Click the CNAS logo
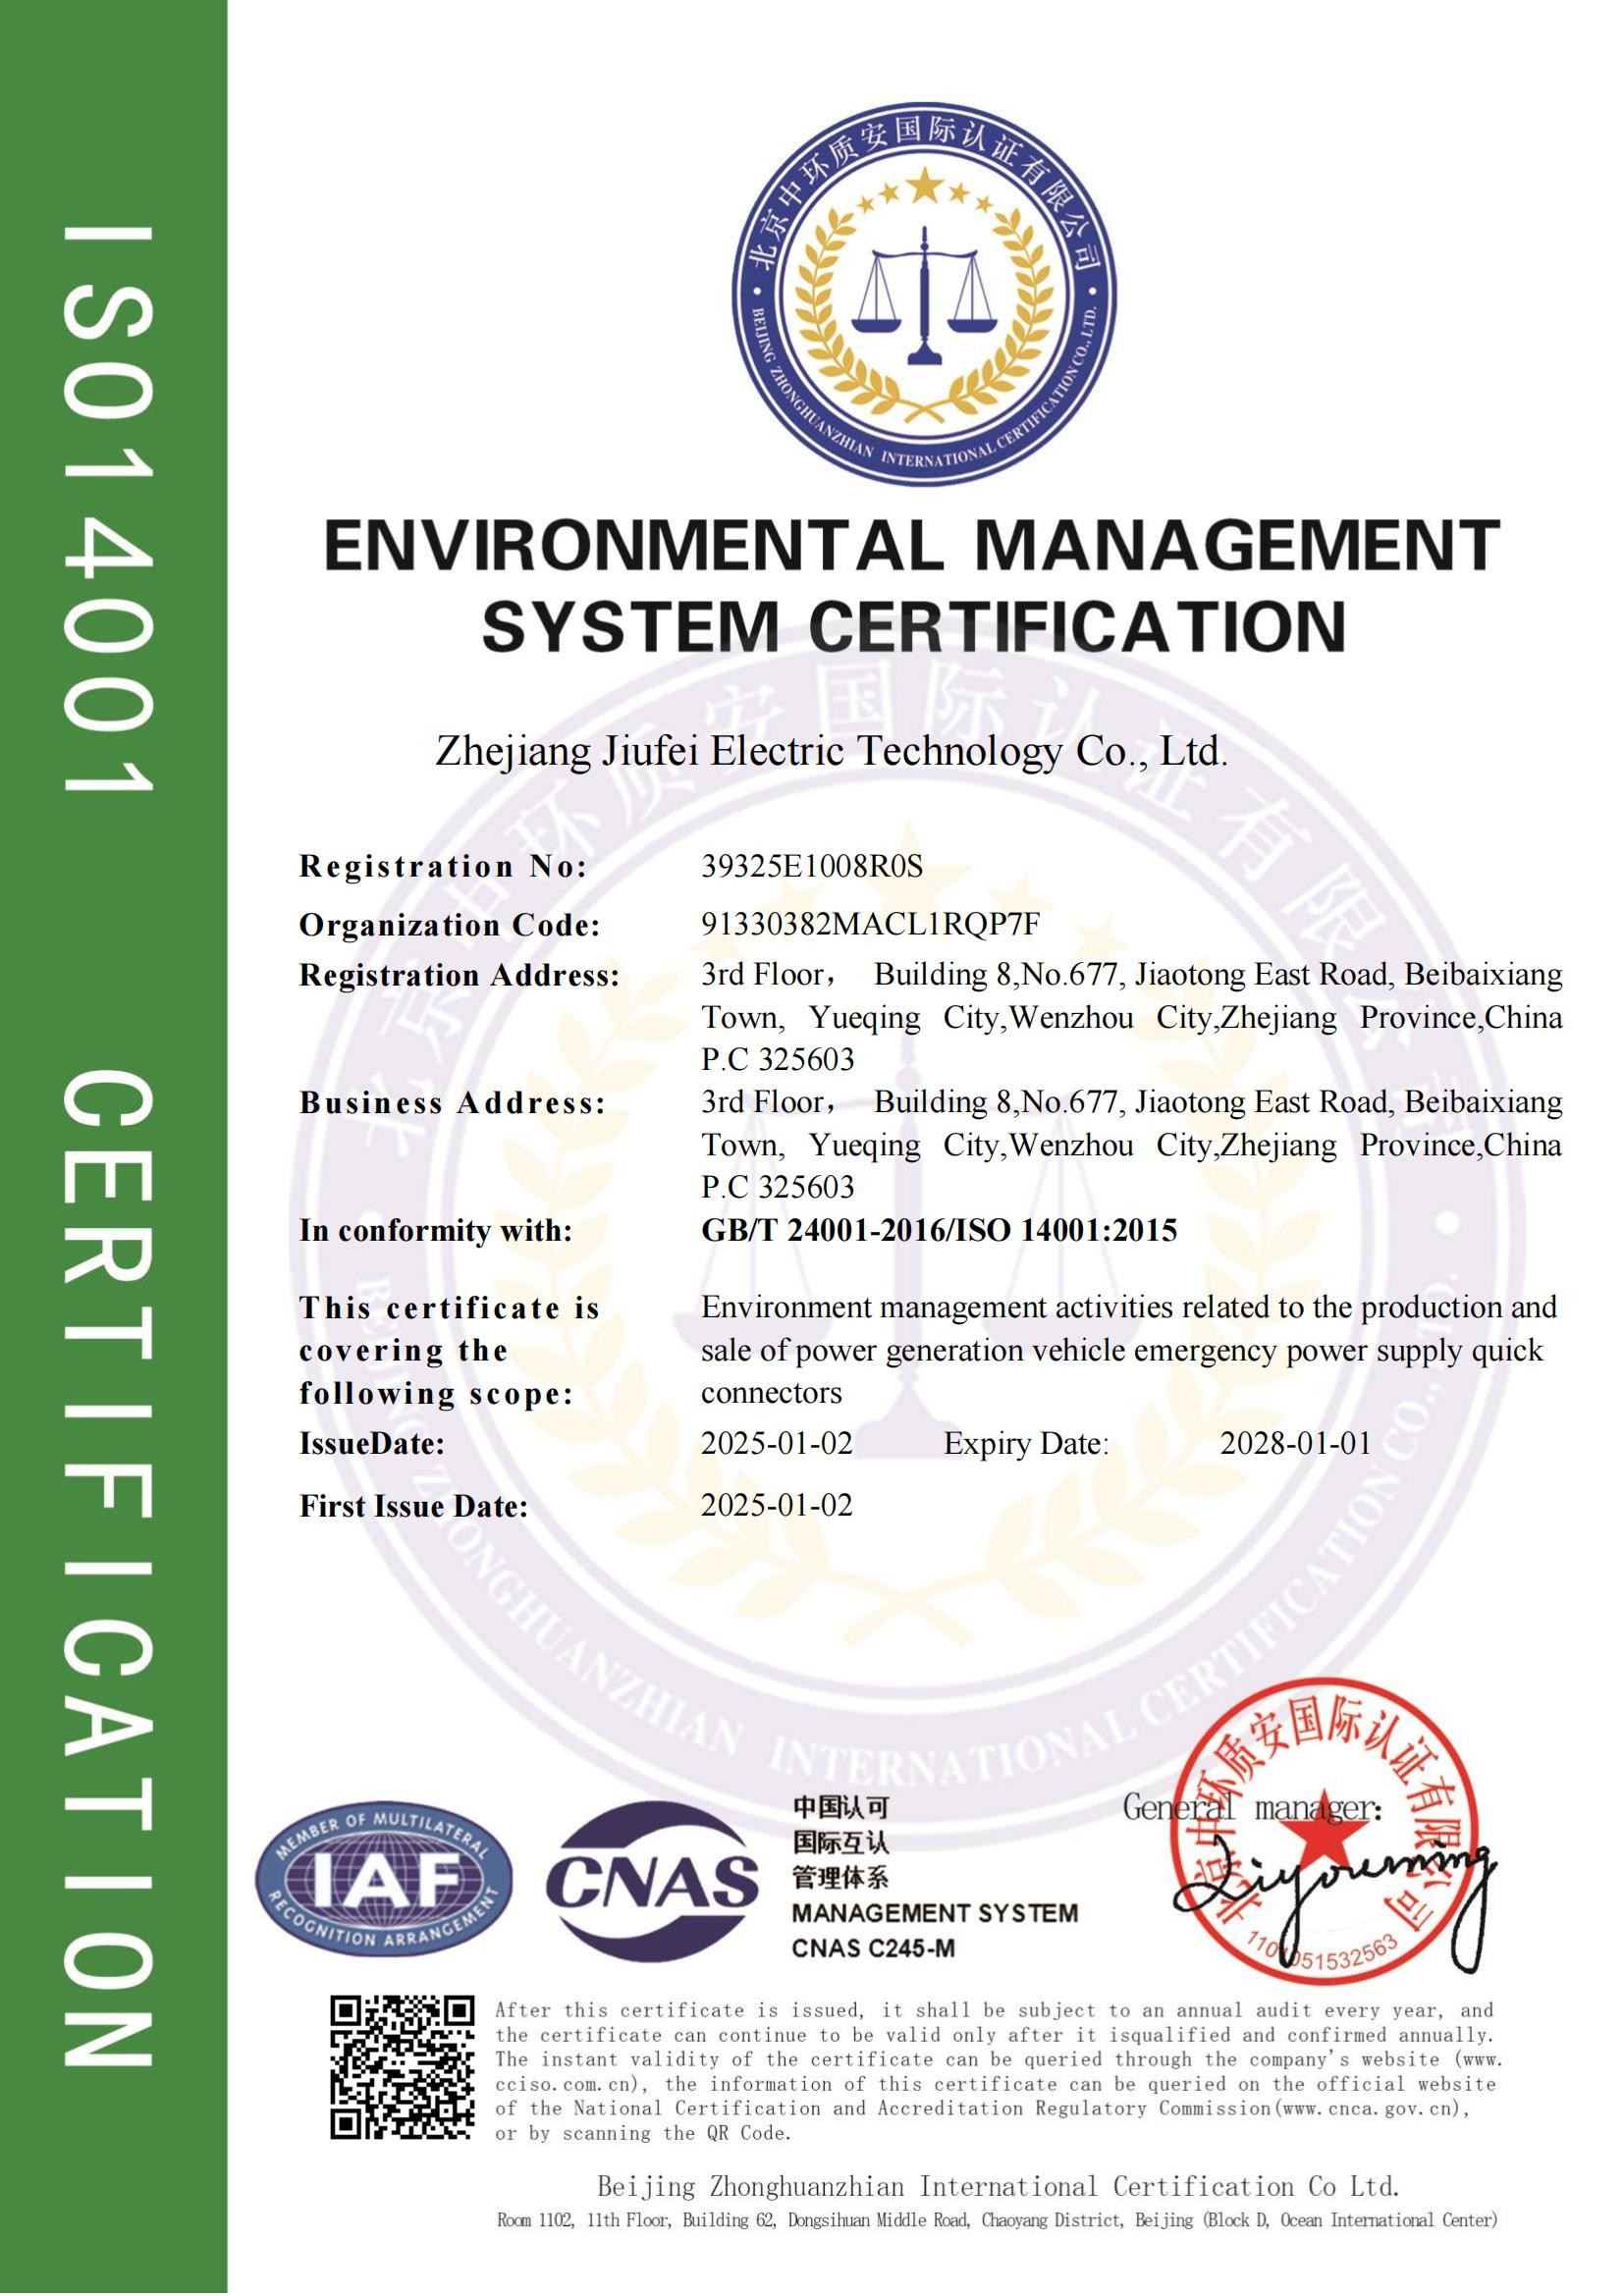The width and height of the screenshot is (1624, 2296). point(652,1882)
